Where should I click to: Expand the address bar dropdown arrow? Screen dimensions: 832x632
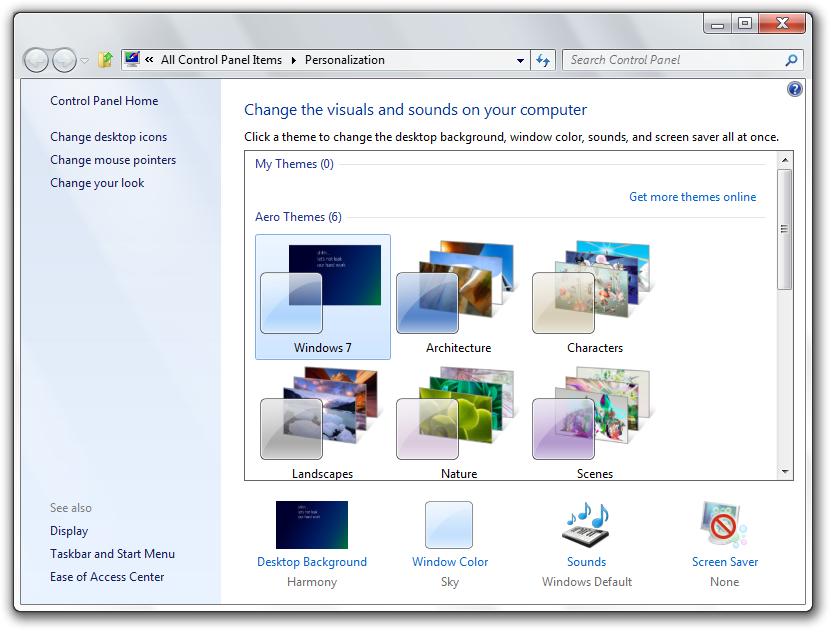[521, 60]
